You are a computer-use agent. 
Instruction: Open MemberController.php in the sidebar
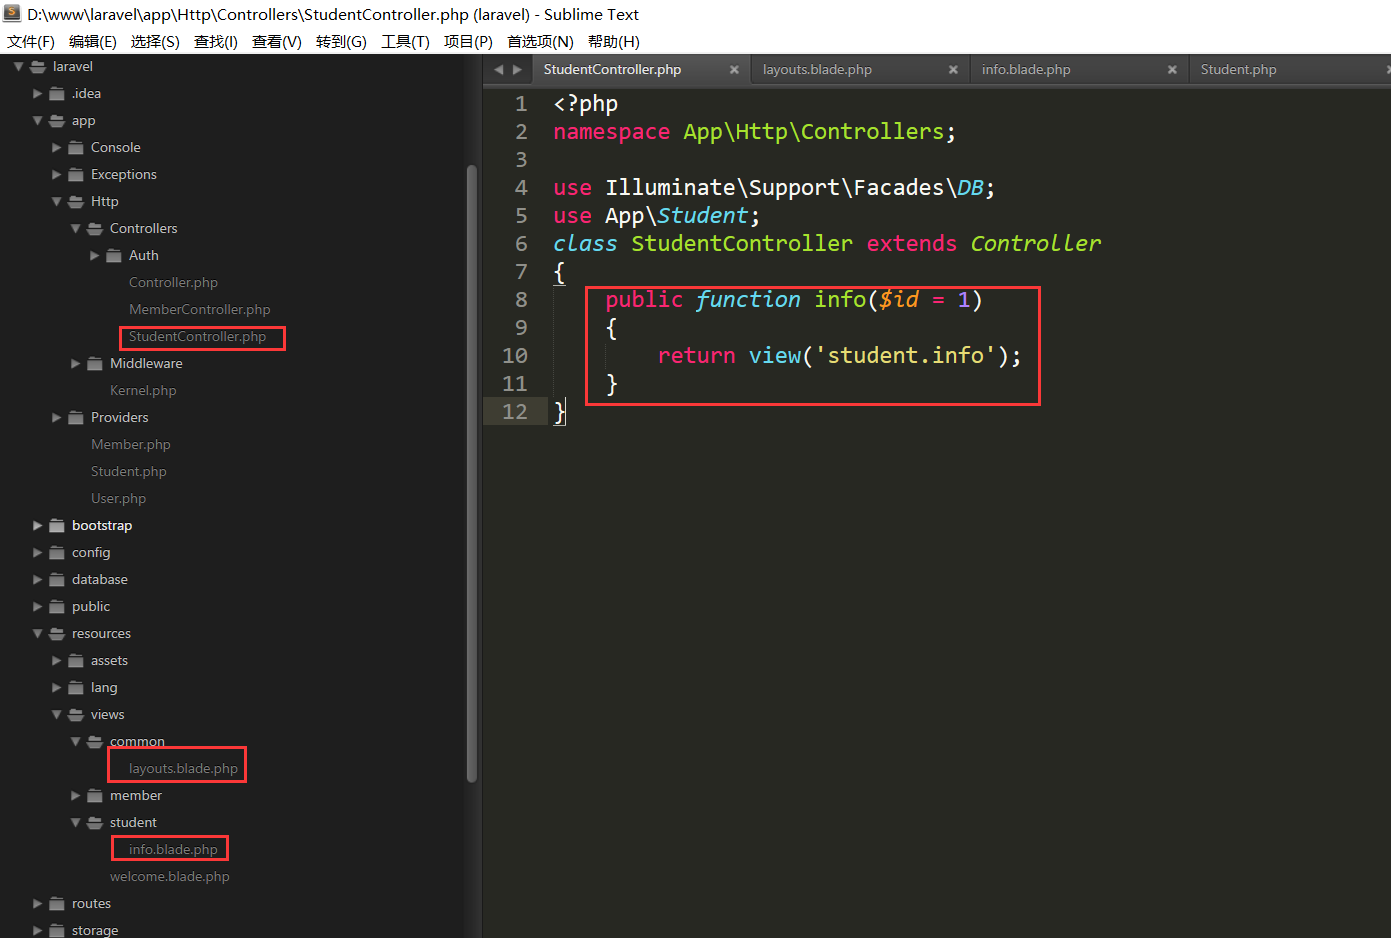(199, 309)
